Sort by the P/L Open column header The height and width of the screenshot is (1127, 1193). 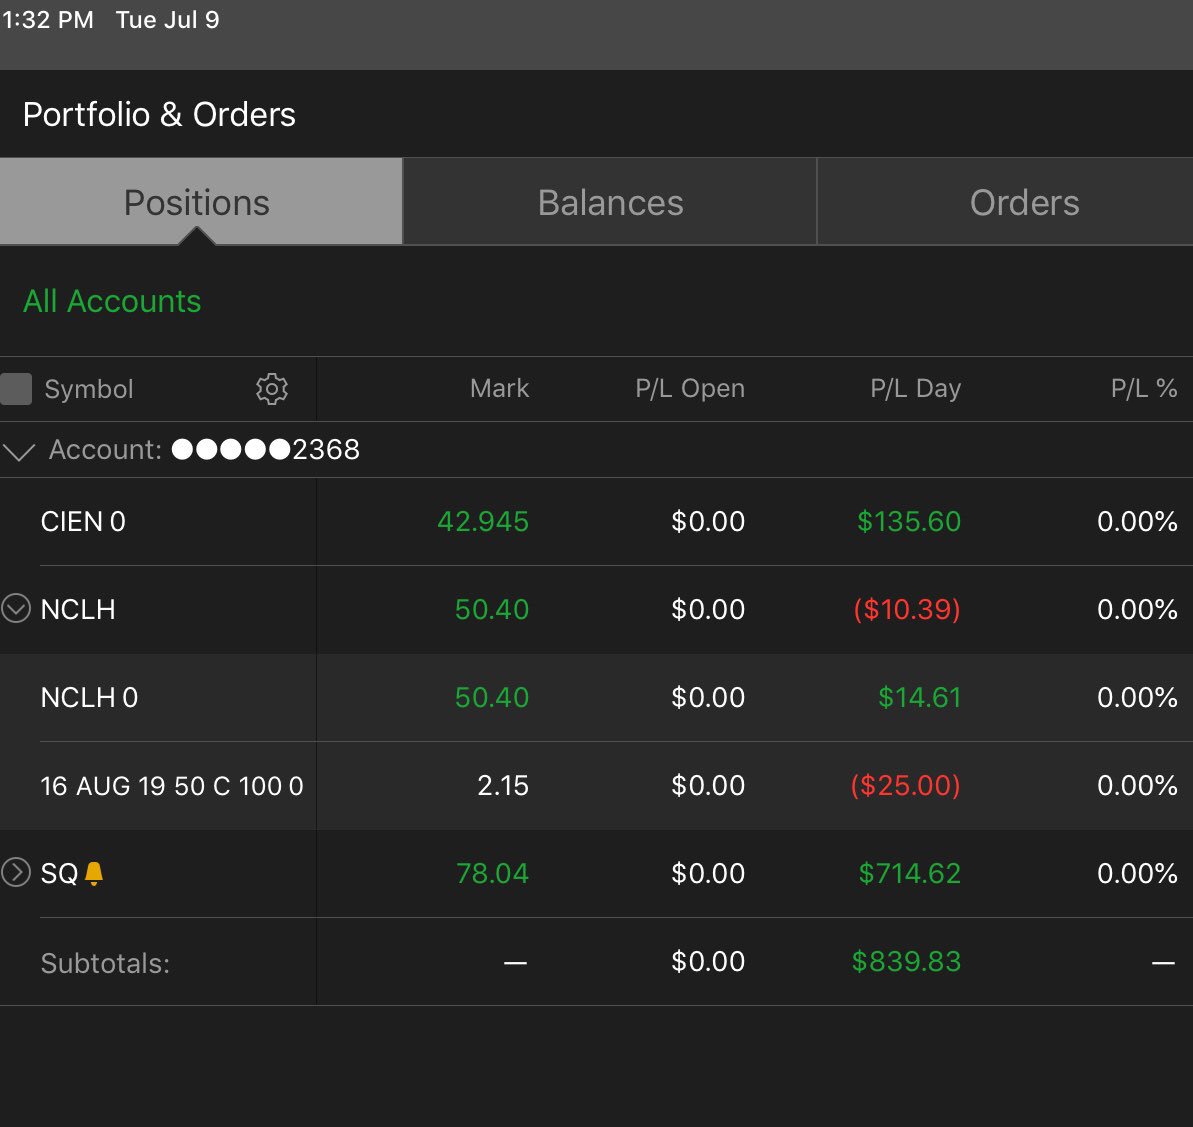coord(690,388)
